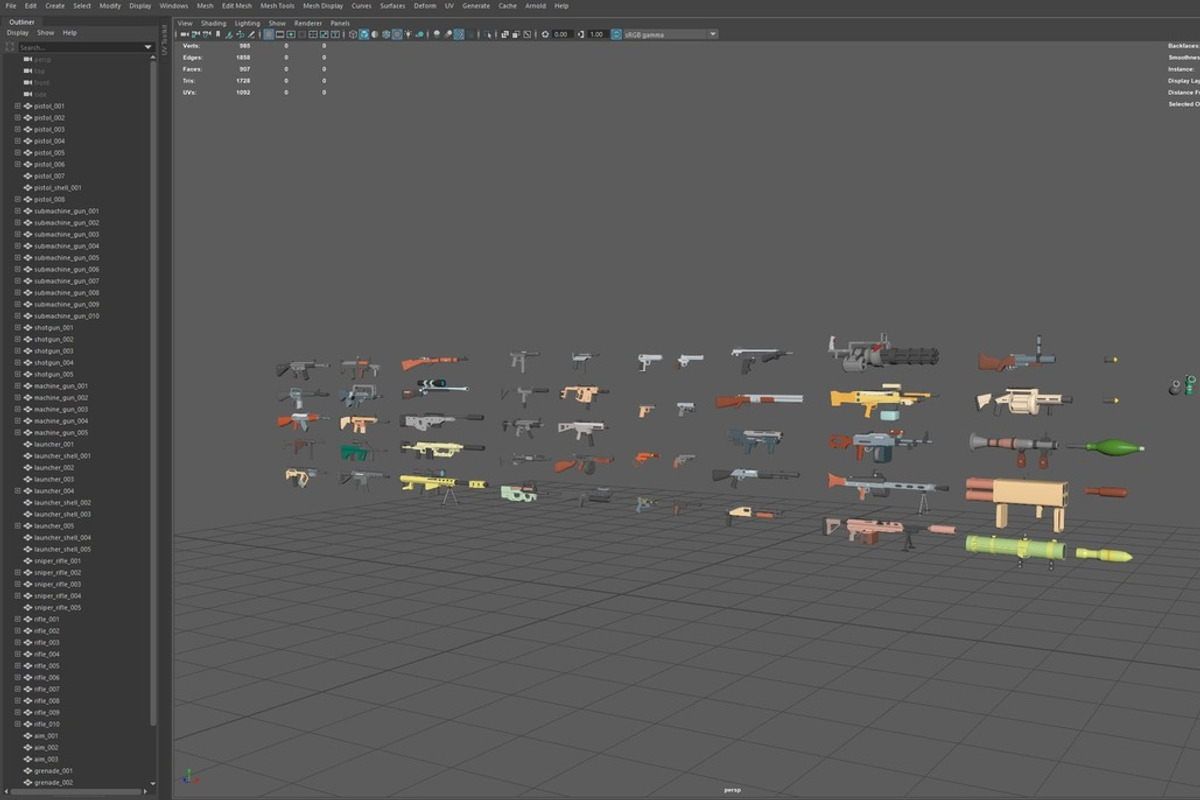Toggle Use All Lights
The width and height of the screenshot is (1200, 800).
[408, 34]
